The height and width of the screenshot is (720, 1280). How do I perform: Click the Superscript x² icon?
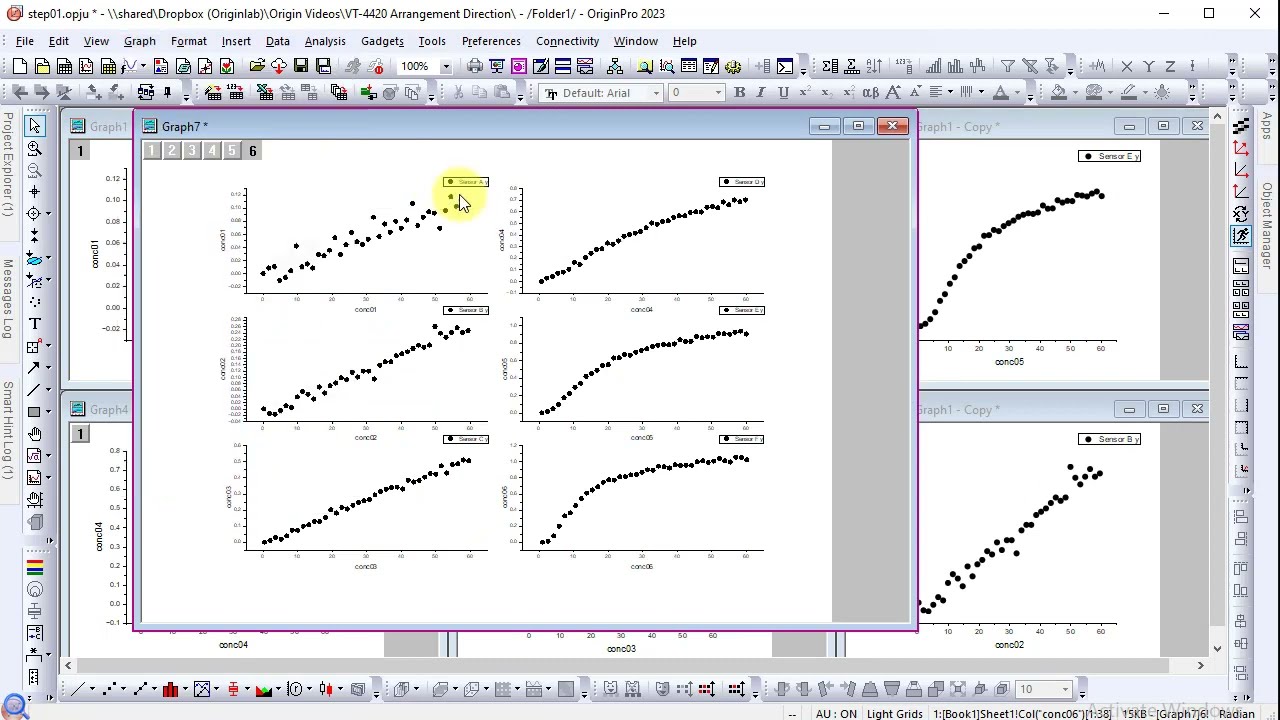coord(805,92)
